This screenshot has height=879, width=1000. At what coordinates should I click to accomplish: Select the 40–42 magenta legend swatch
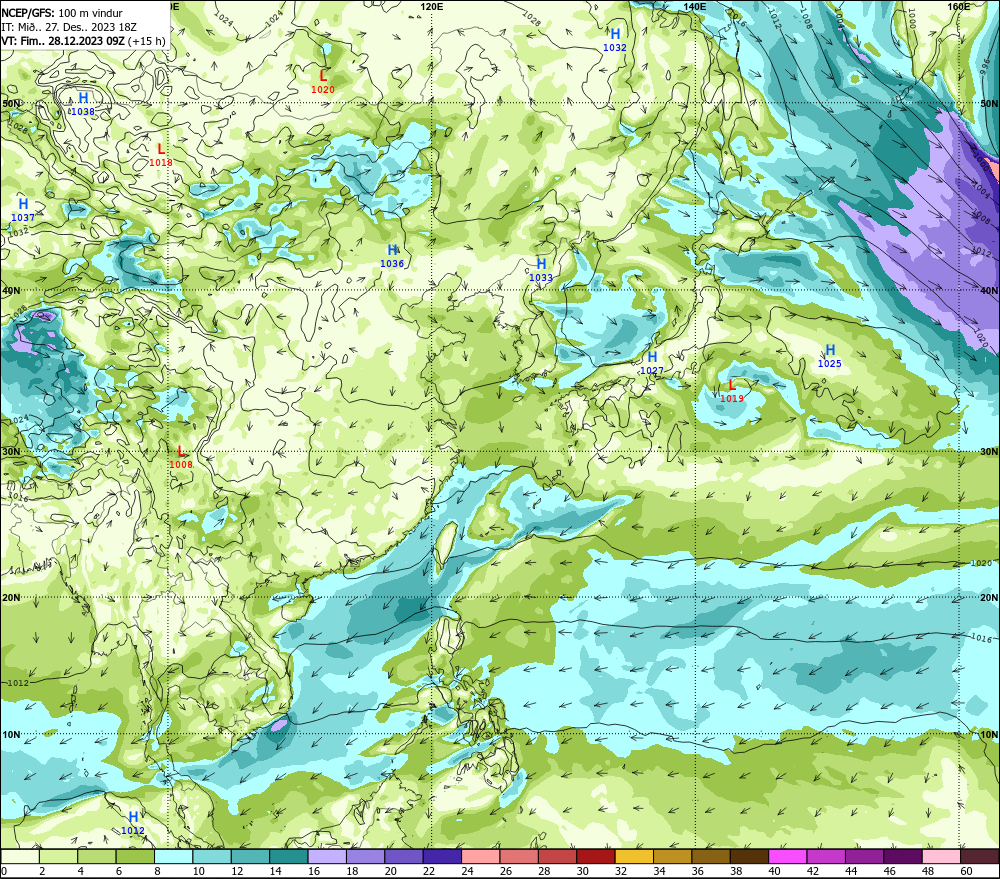pyautogui.click(x=788, y=856)
